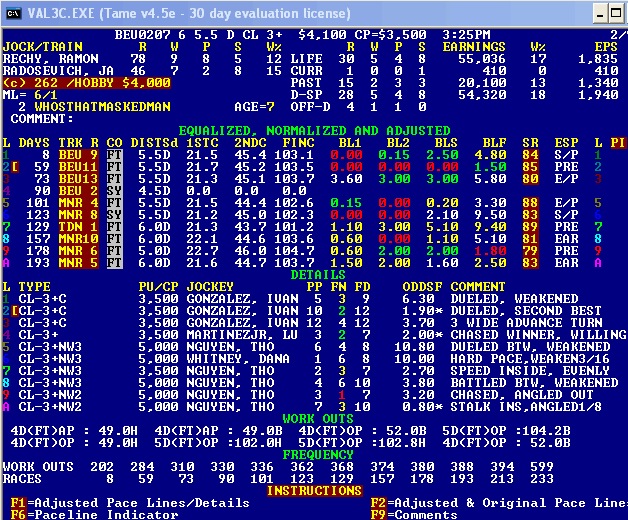Select work outs frequency value 599
This screenshot has width=628, height=520.
(x=542, y=467)
